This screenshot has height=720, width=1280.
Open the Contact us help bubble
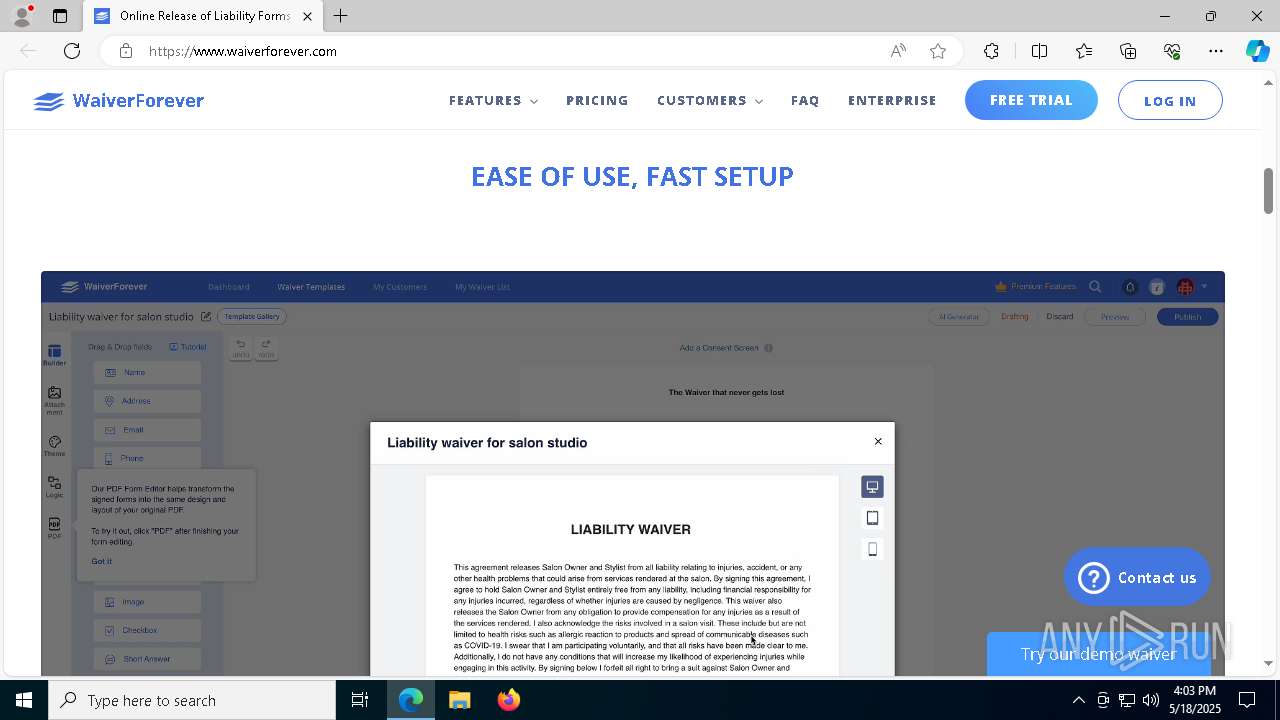[1137, 577]
